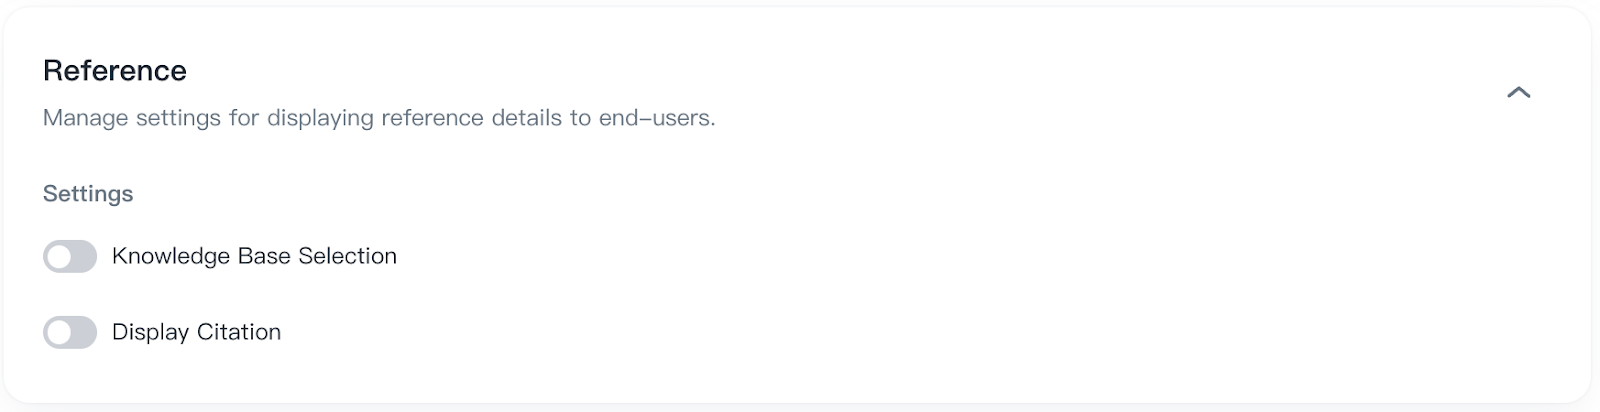Image resolution: width=1600 pixels, height=412 pixels.
Task: Click the word "Knowledge" in the first setting
Action: [171, 256]
